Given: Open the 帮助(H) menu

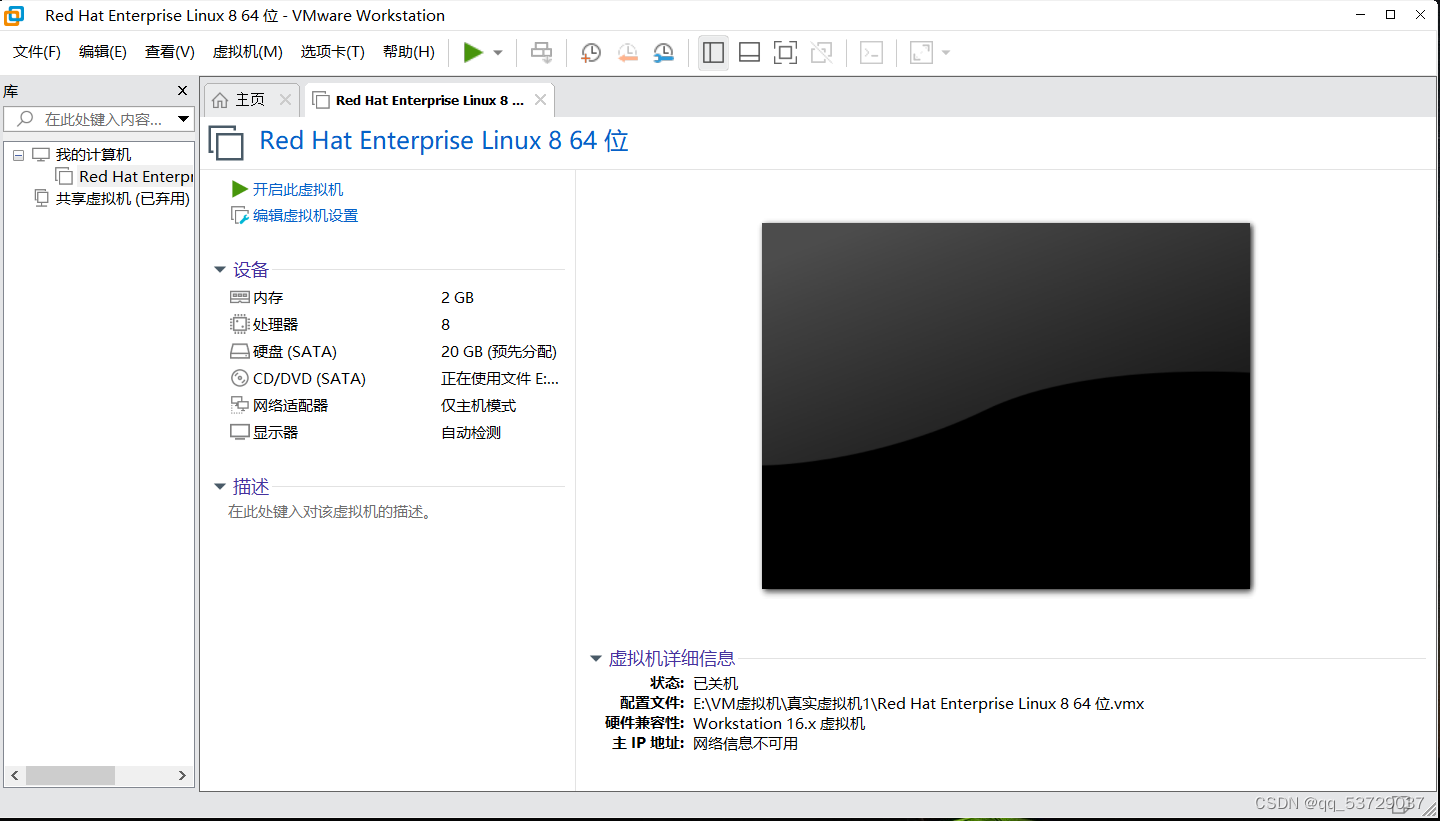Looking at the screenshot, I should tap(409, 52).
